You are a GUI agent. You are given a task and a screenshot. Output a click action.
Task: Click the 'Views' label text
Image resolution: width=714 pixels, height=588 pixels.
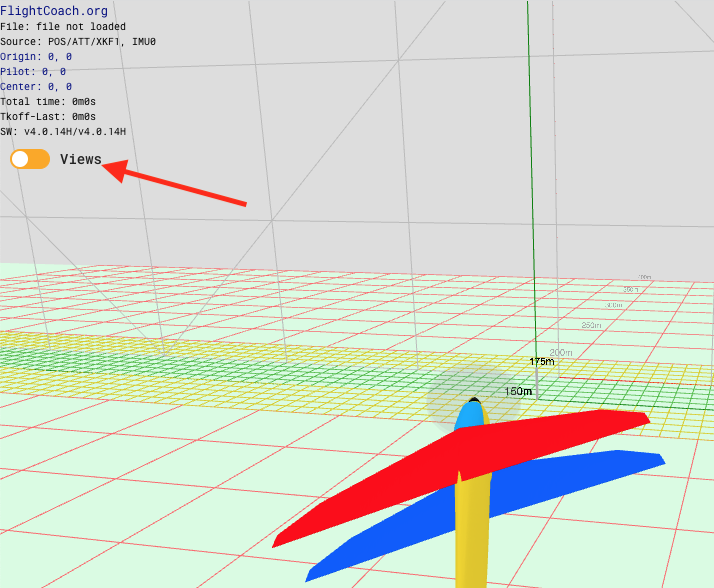(x=81, y=159)
